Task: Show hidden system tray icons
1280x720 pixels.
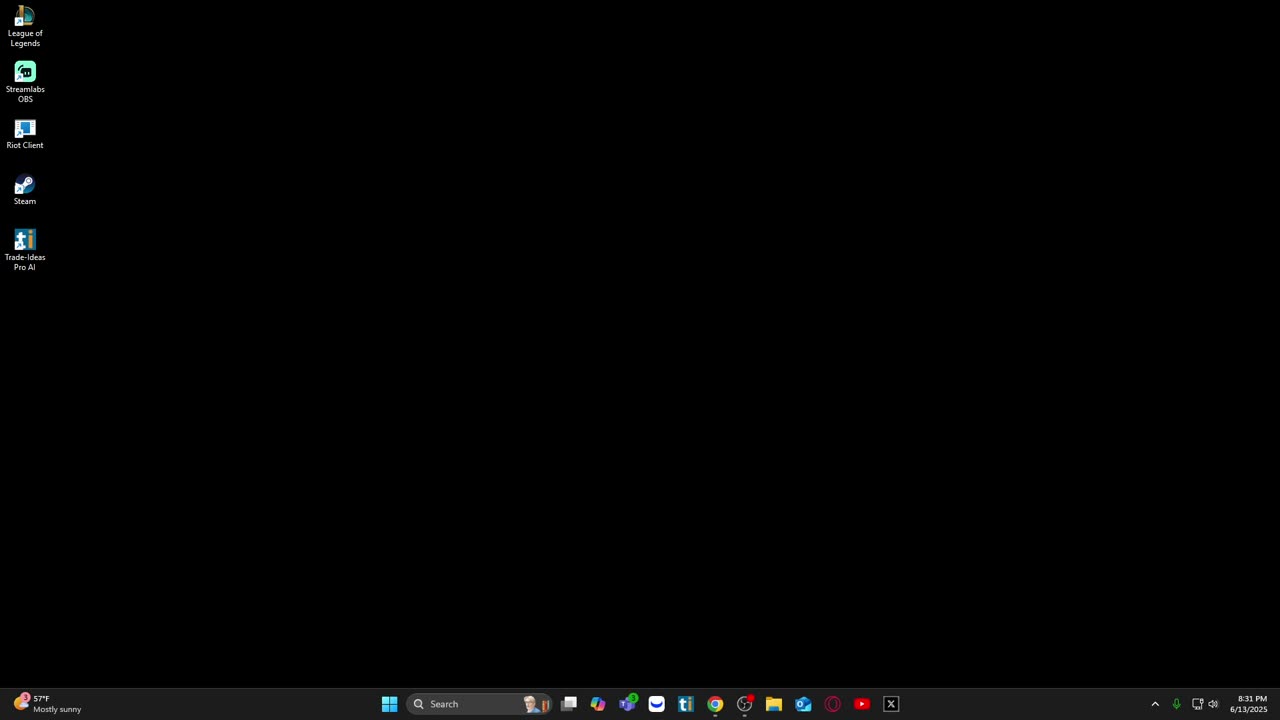Action: click(1155, 704)
